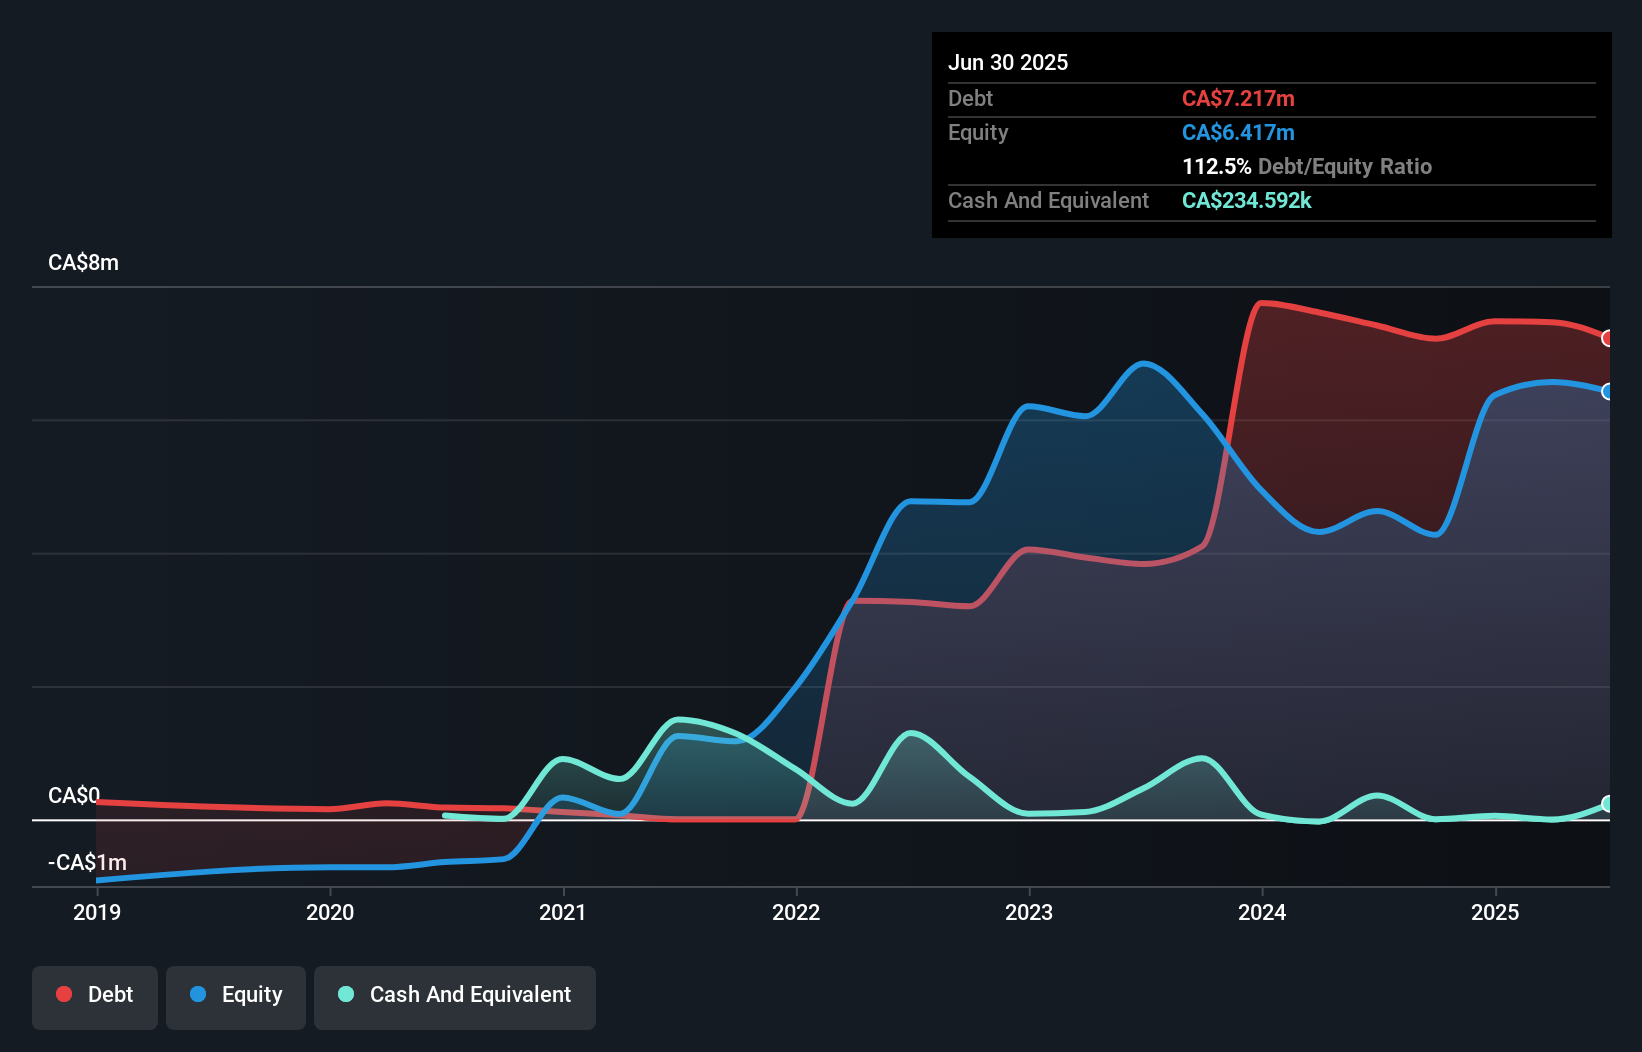The height and width of the screenshot is (1052, 1642).
Task: Click the CA$7.217m Debt value link
Action: click(x=1238, y=98)
